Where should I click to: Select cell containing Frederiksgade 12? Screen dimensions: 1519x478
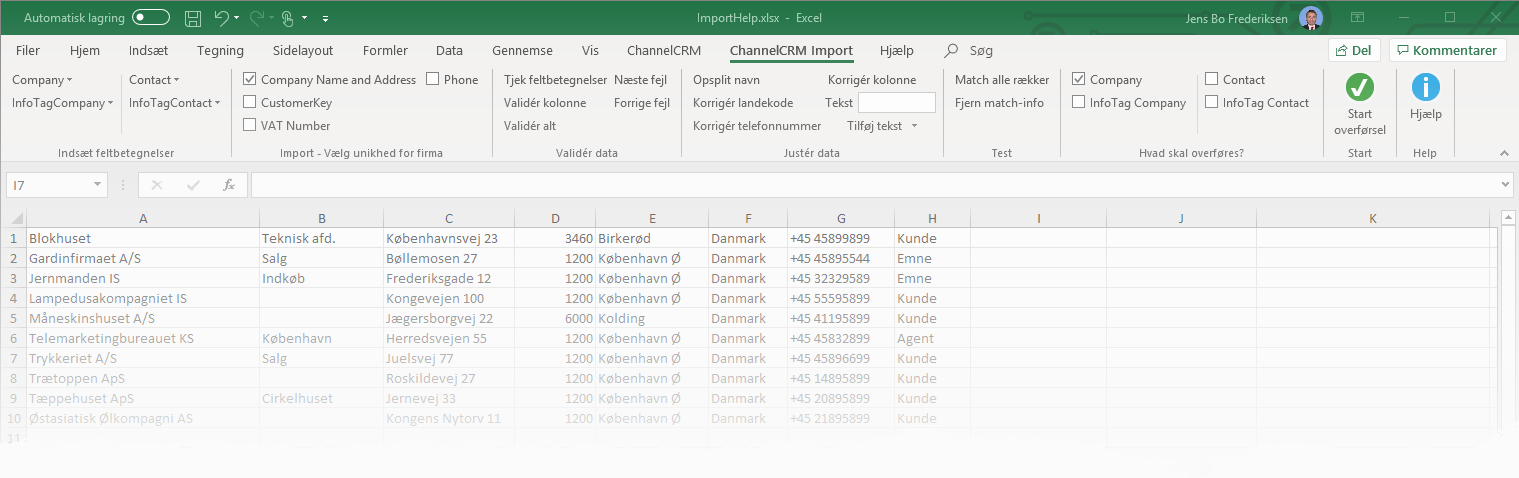[448, 279]
